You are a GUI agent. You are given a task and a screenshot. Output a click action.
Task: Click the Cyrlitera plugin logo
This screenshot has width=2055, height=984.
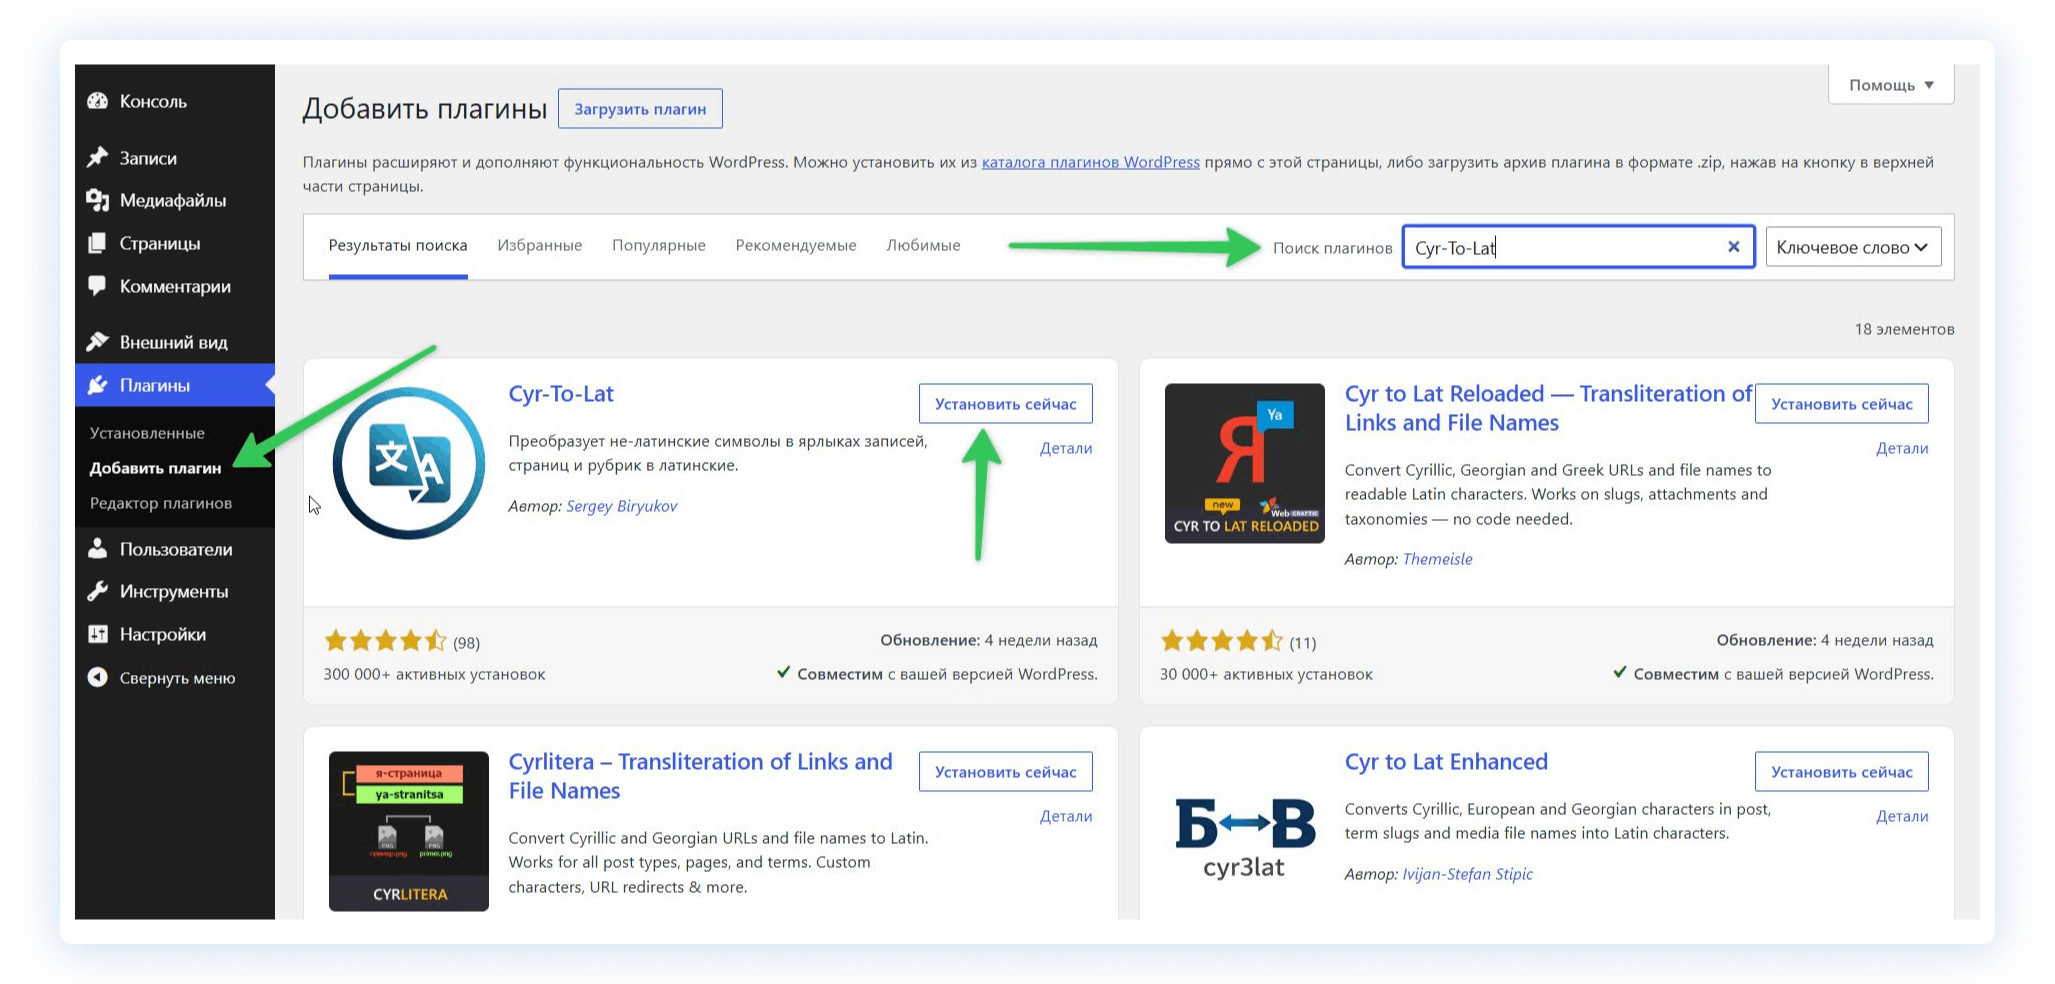tap(409, 831)
